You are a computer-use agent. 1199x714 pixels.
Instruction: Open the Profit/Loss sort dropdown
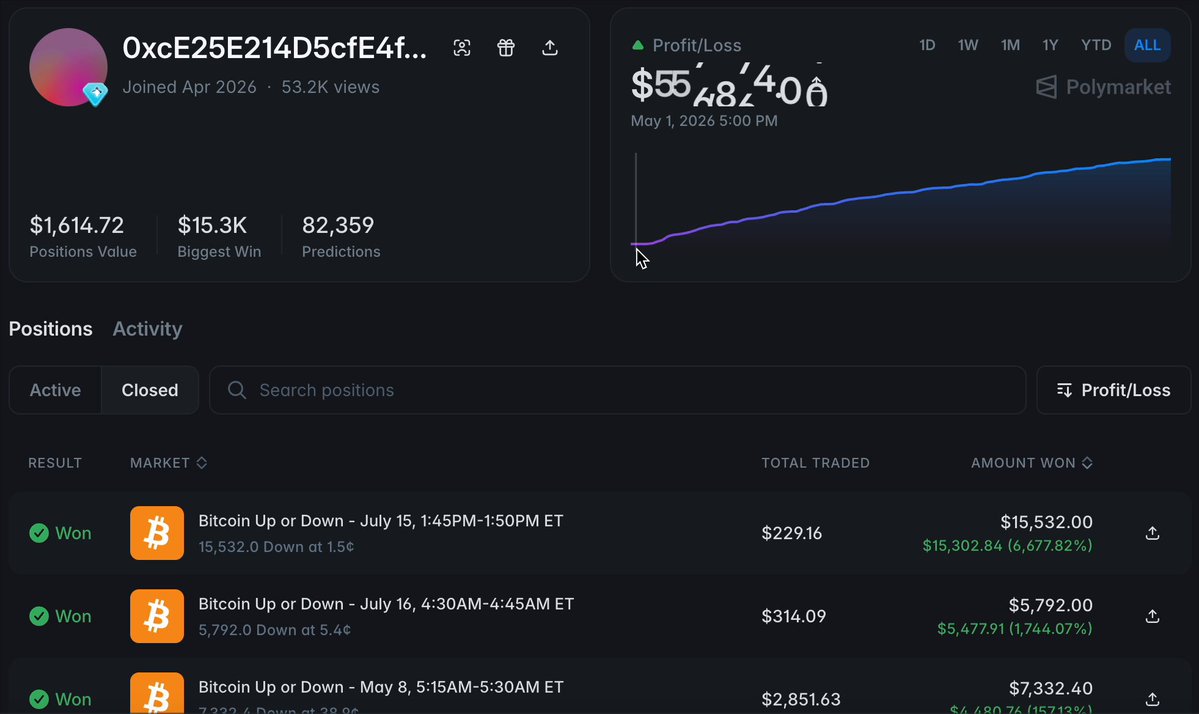tap(1113, 390)
